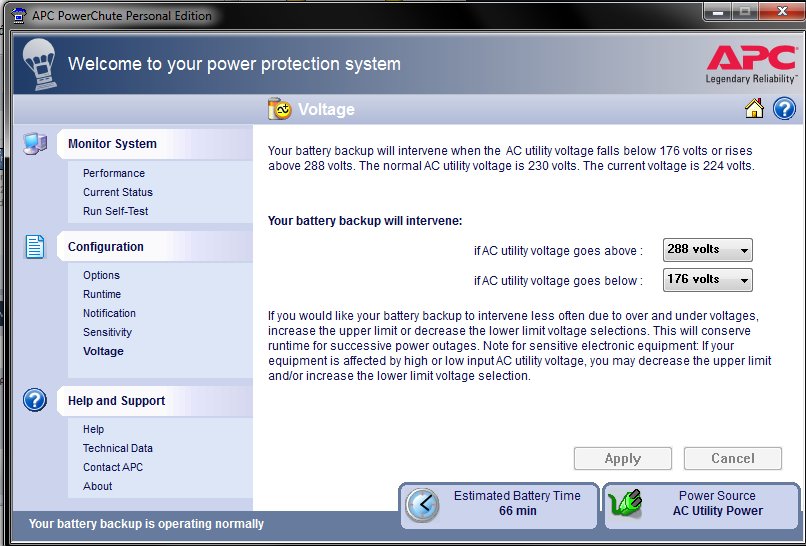806x546 pixels.
Task: Open the lower limit 176 volts dropdown
Action: (x=707, y=280)
